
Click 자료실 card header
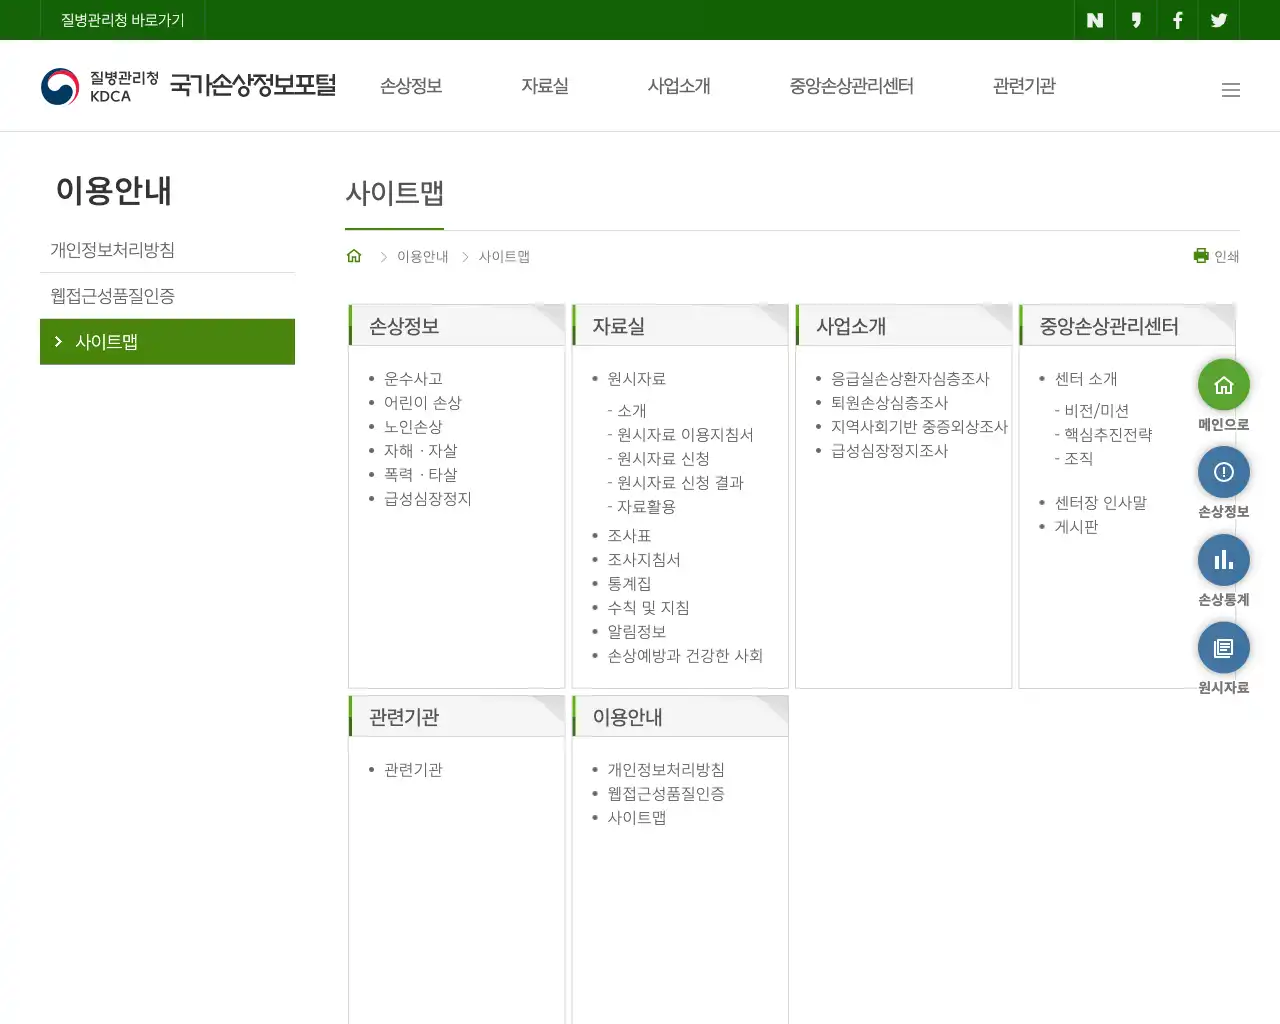coord(680,326)
